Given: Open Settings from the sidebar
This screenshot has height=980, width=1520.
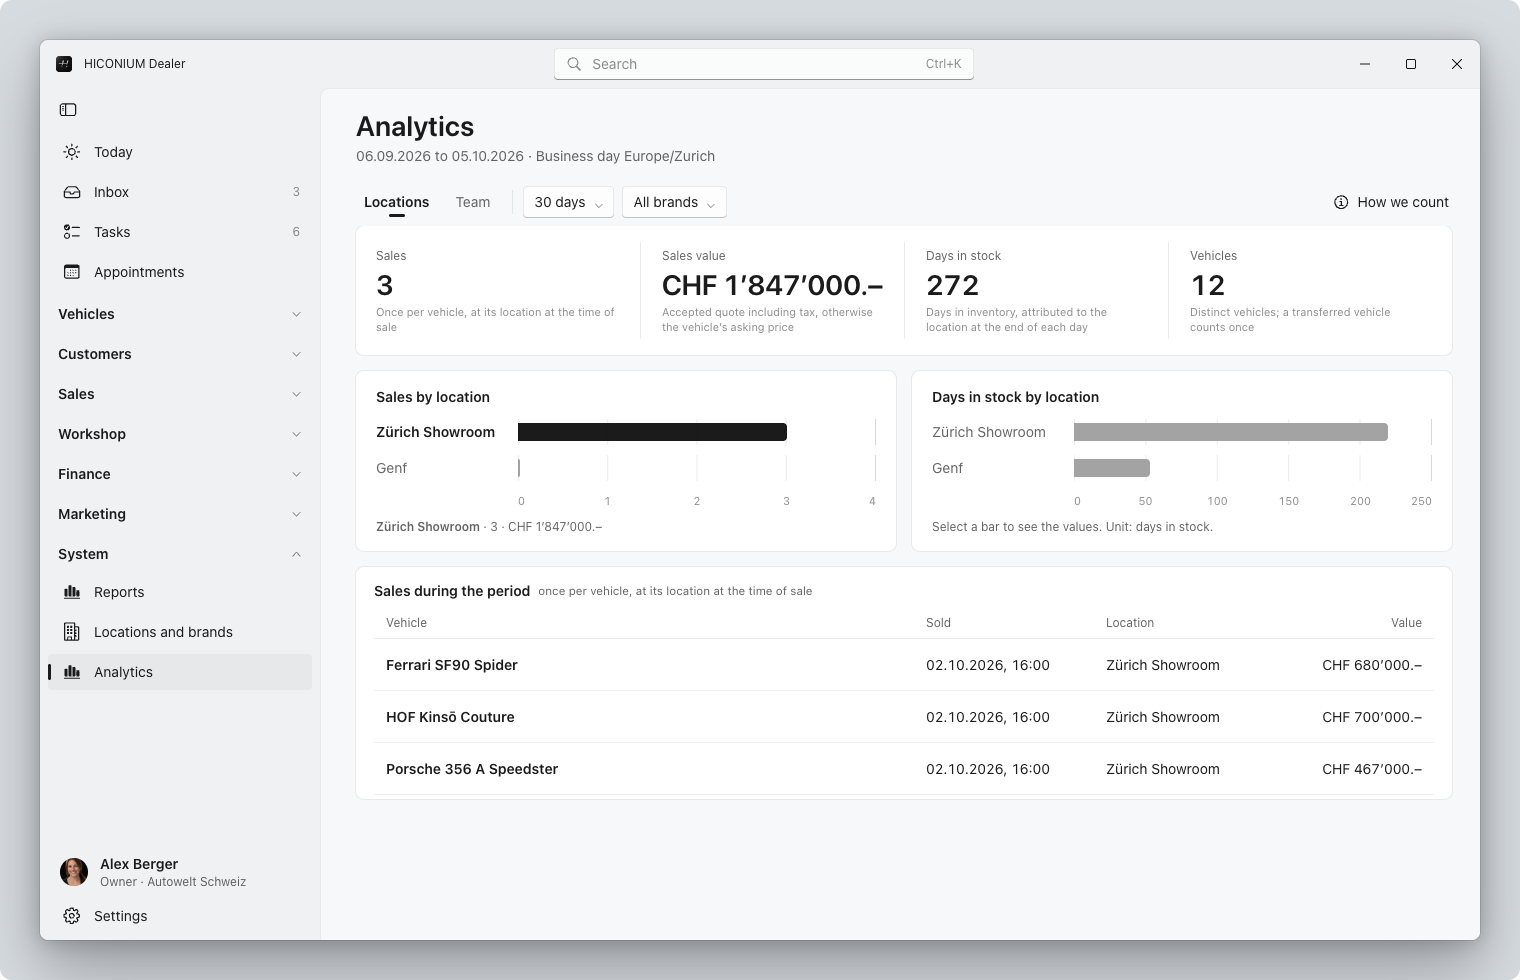Looking at the screenshot, I should 180,916.
